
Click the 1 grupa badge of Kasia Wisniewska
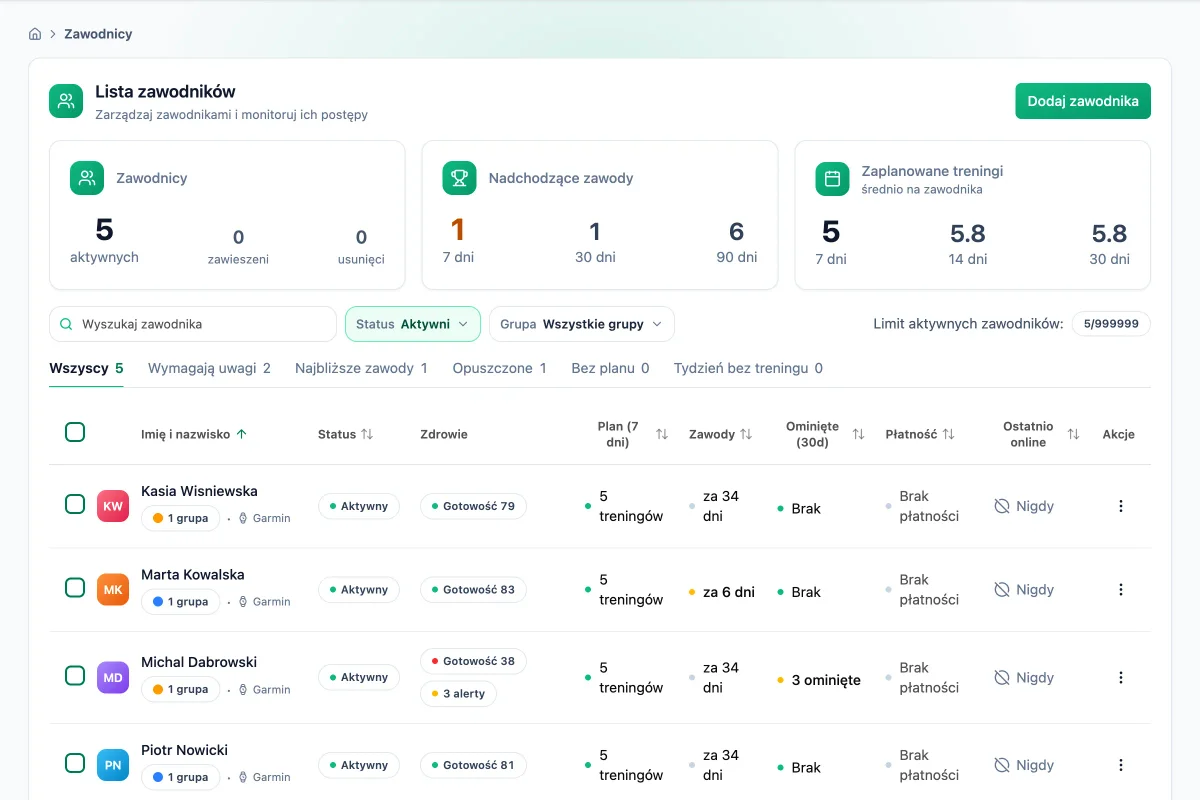181,518
